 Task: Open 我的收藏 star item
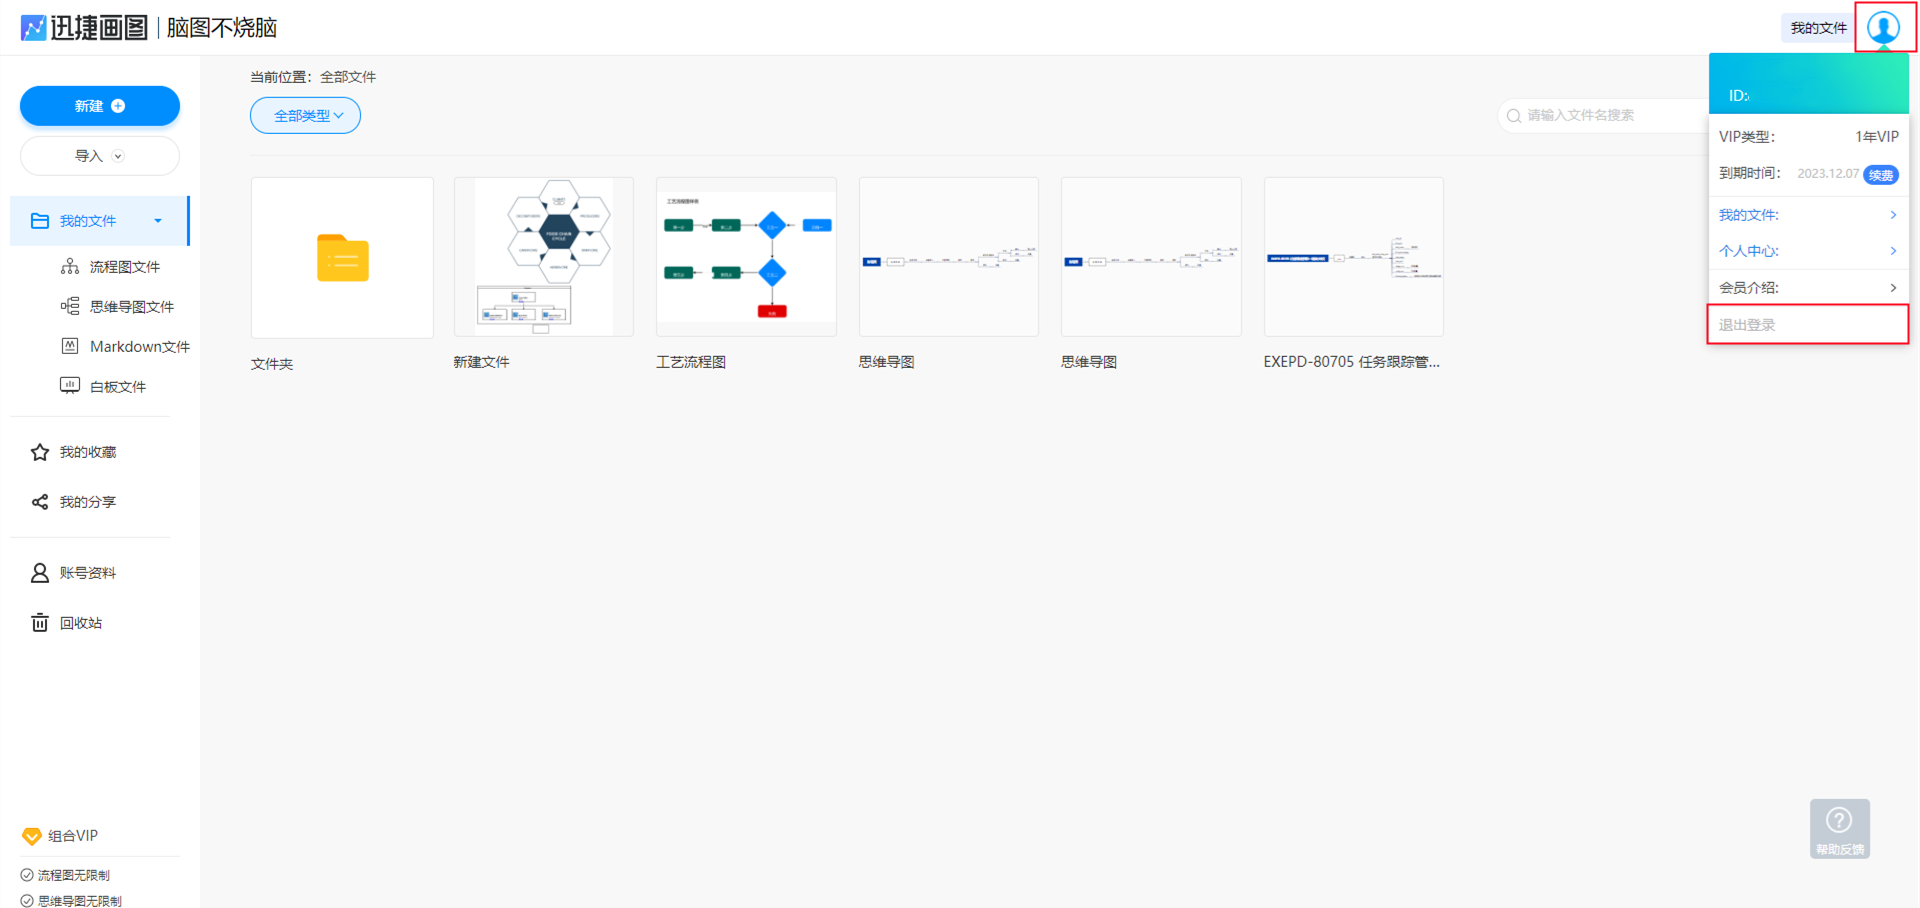(x=87, y=452)
